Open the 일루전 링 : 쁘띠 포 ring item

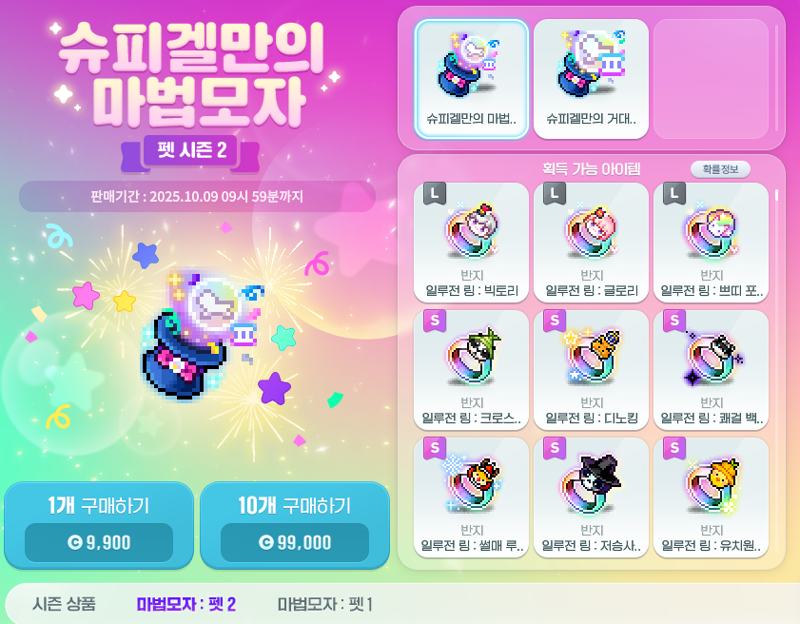[711, 243]
